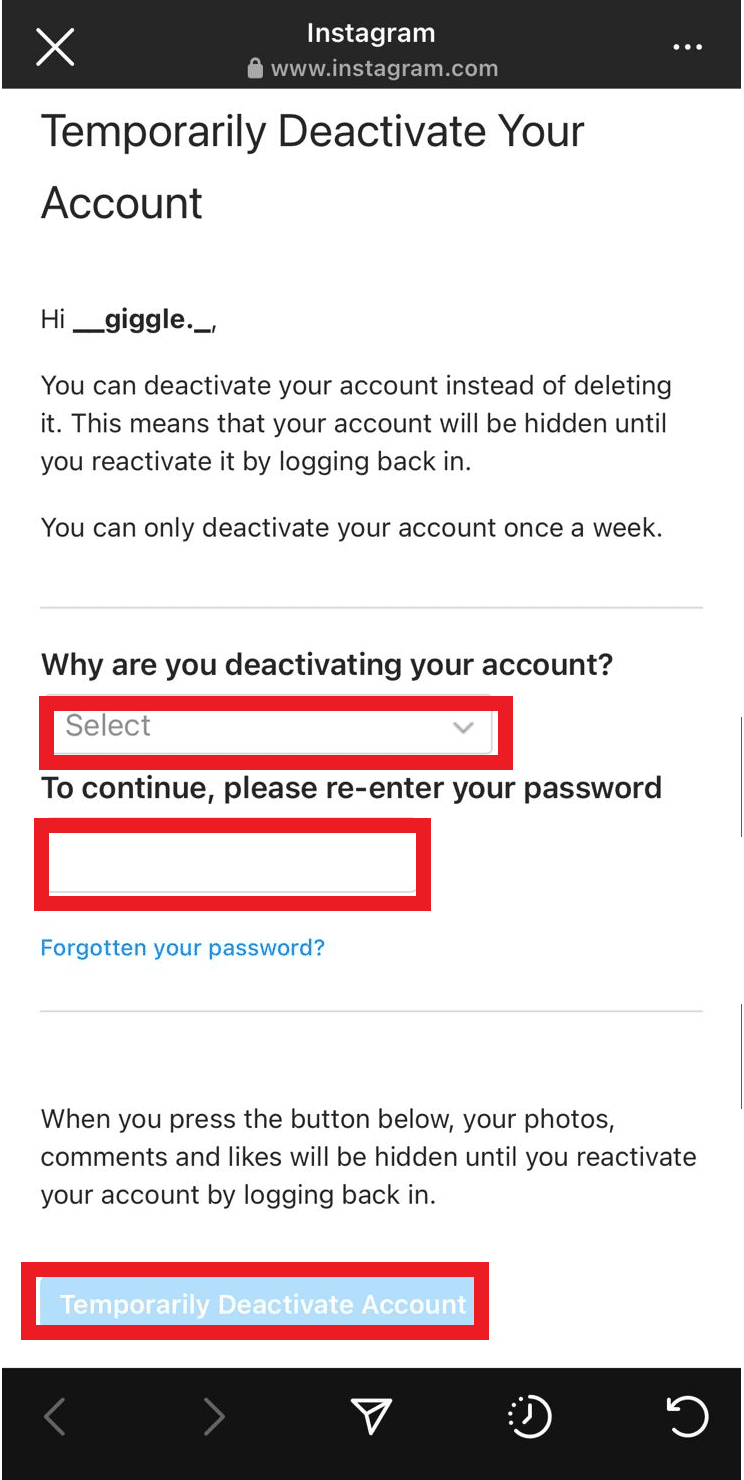Tap the "Why are you deactivating your account?" label
Image resolution: width=744 pixels, height=1480 pixels.
(x=326, y=664)
